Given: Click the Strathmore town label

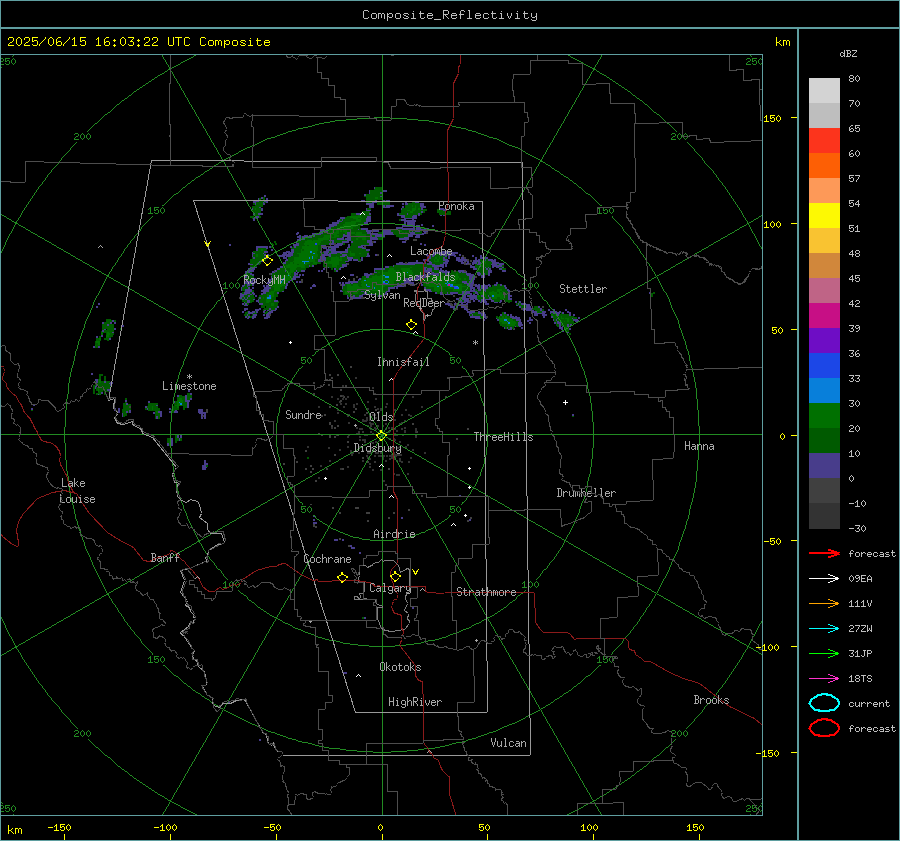Looking at the screenshot, I should click(486, 592).
